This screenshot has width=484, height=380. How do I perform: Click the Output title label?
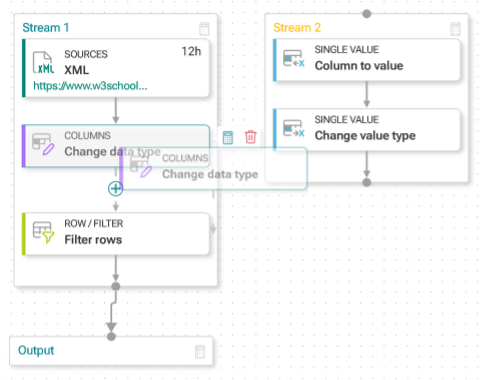pos(36,351)
